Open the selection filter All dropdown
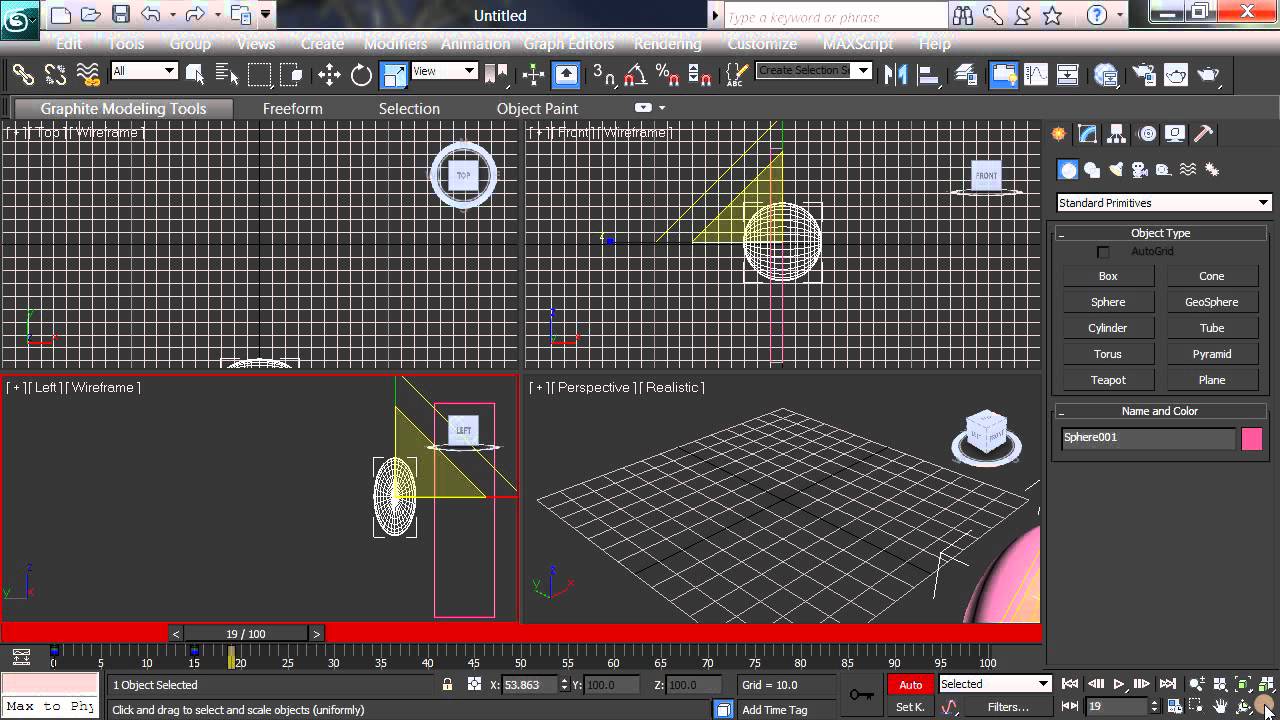The image size is (1280, 720). pyautogui.click(x=144, y=71)
